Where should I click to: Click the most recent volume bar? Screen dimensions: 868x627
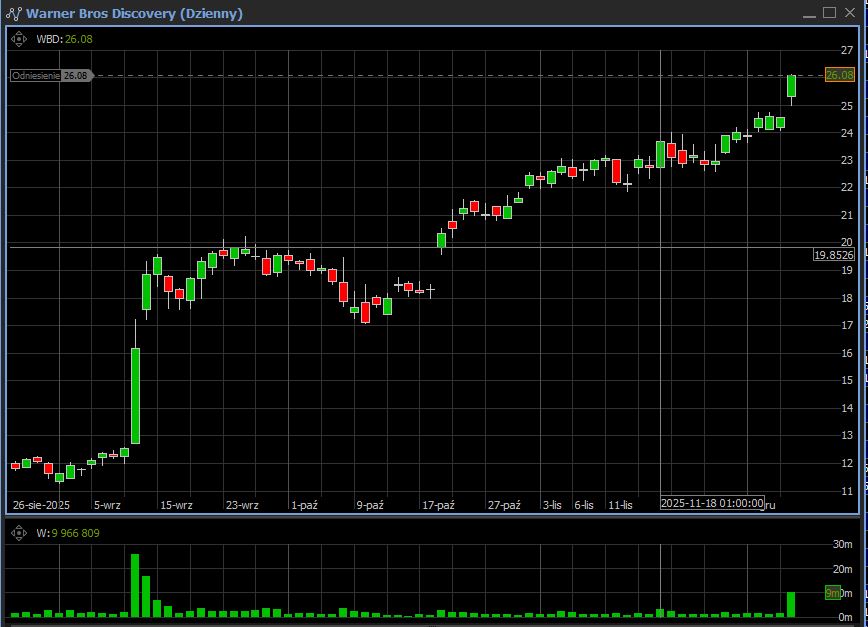pos(791,604)
